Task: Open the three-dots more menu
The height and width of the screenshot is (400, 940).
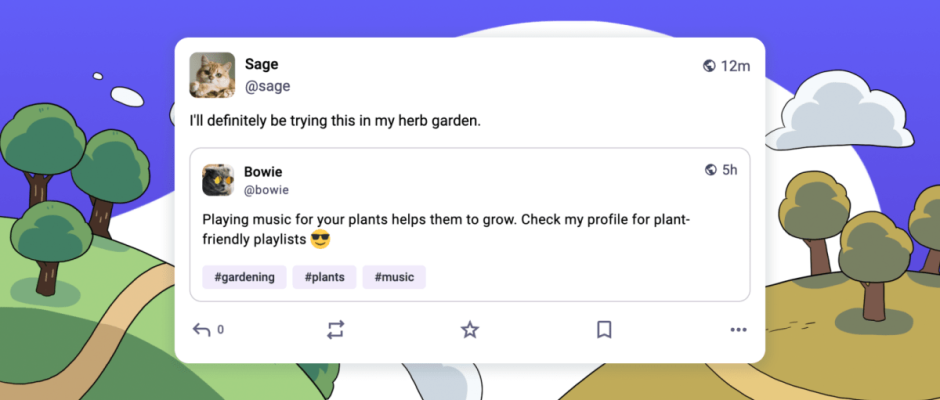Action: pyautogui.click(x=738, y=330)
